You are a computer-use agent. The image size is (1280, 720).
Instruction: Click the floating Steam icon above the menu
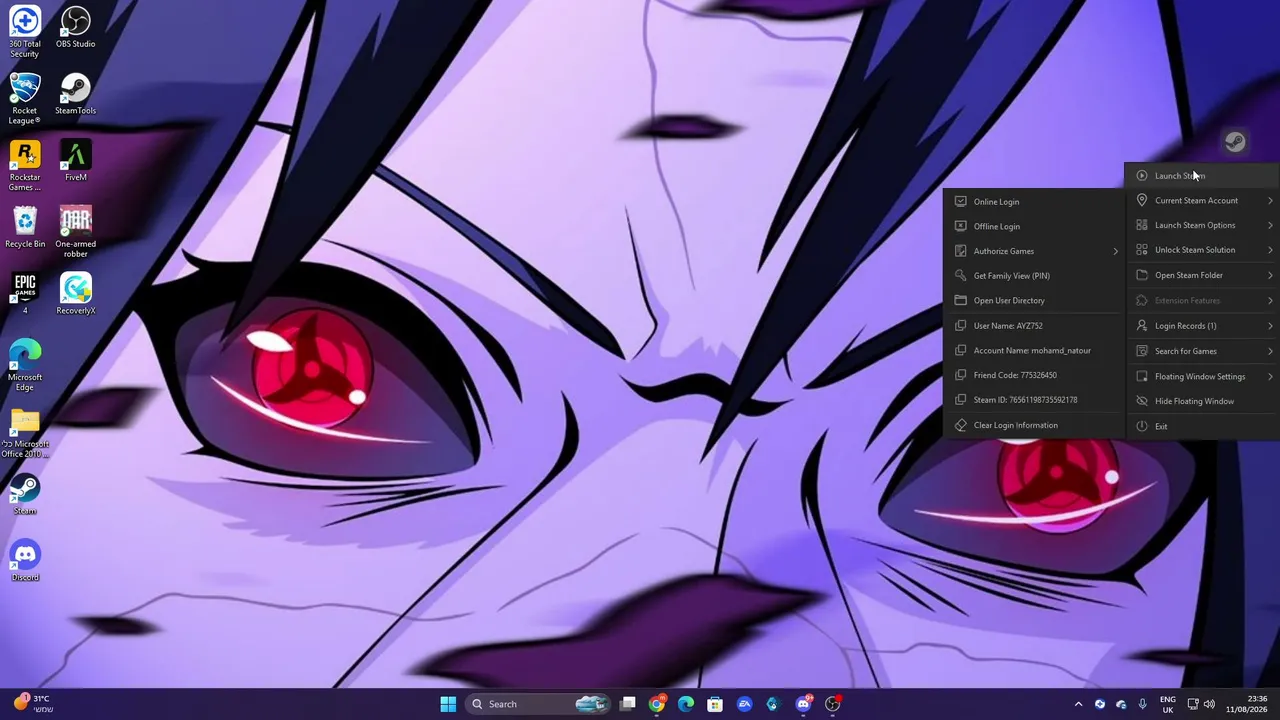pos(1235,142)
